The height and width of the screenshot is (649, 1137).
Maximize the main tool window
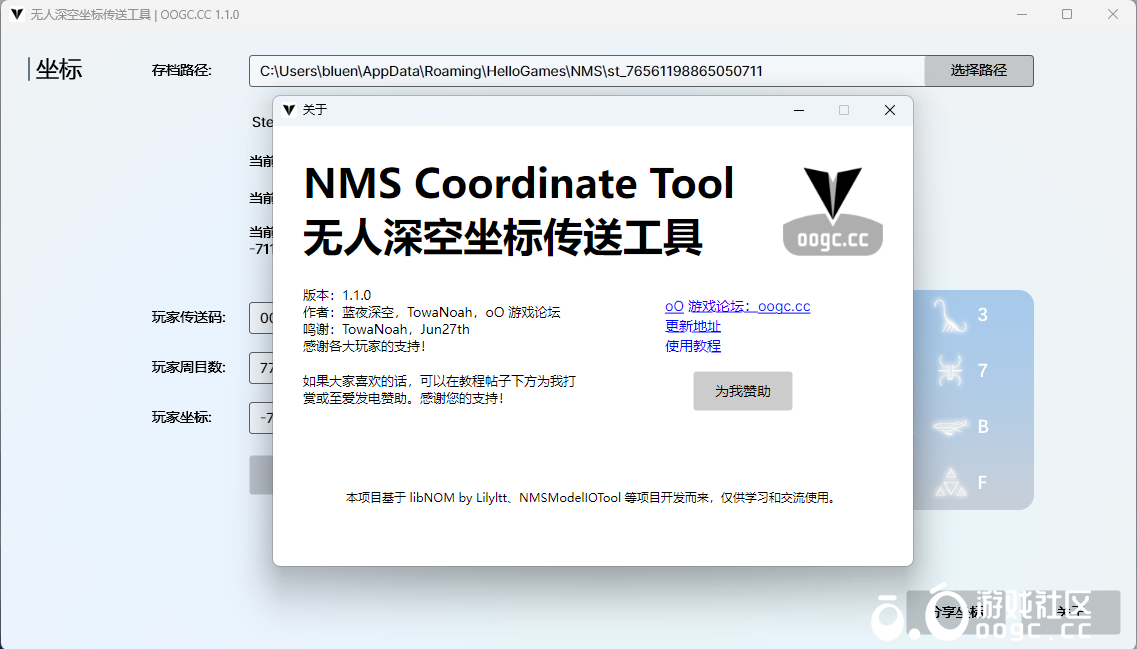tap(1067, 15)
